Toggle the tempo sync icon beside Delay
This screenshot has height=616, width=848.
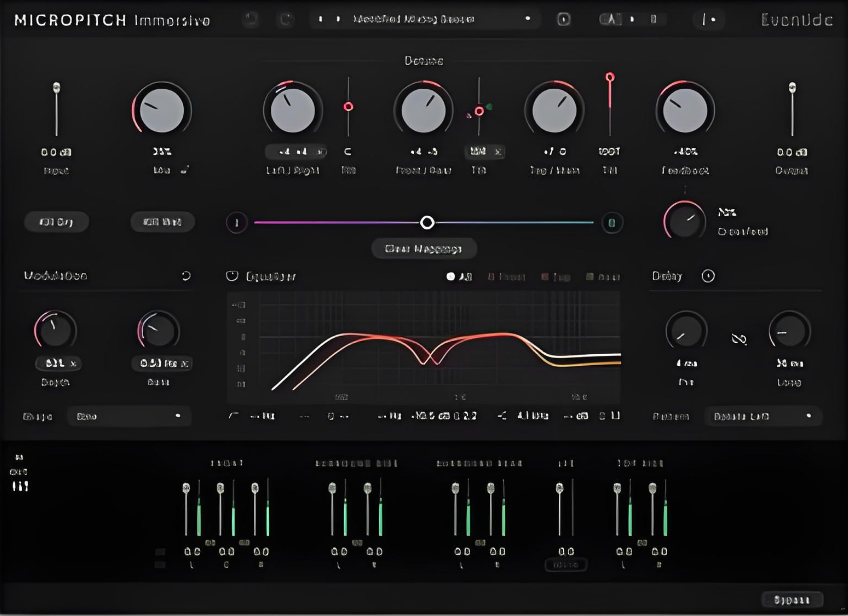708,276
